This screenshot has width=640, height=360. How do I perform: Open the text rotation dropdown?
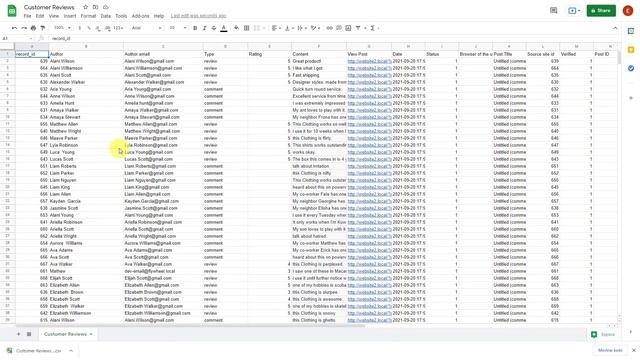coord(316,28)
